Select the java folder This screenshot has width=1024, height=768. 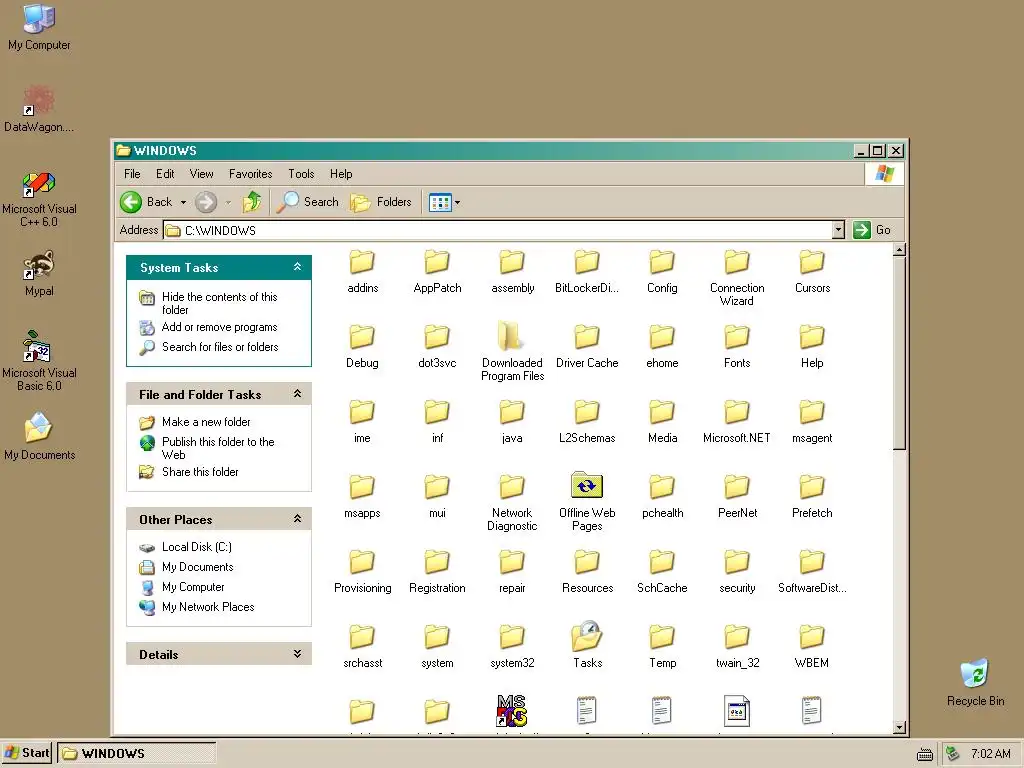click(x=512, y=422)
